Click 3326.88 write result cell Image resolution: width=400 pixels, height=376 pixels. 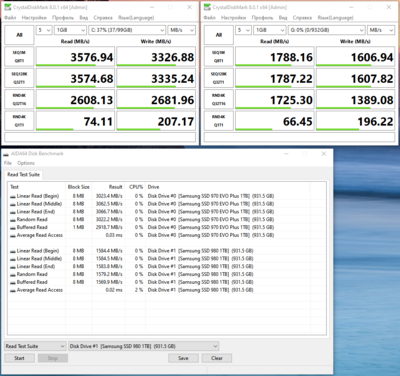point(156,57)
